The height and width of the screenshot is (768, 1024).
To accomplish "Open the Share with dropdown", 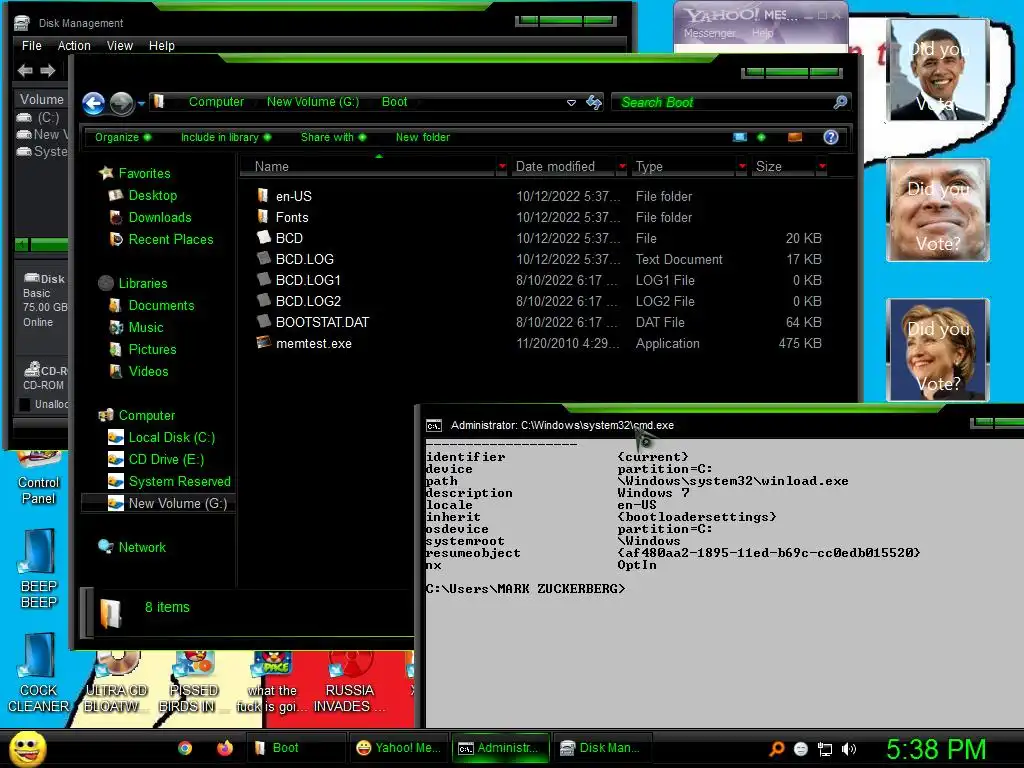I will [333, 137].
